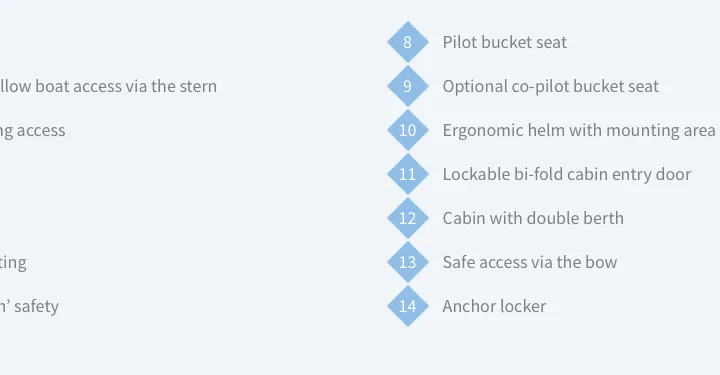Image resolution: width=720 pixels, height=375 pixels.
Task: Click the partial text ending in 'safety'
Action: 29,307
